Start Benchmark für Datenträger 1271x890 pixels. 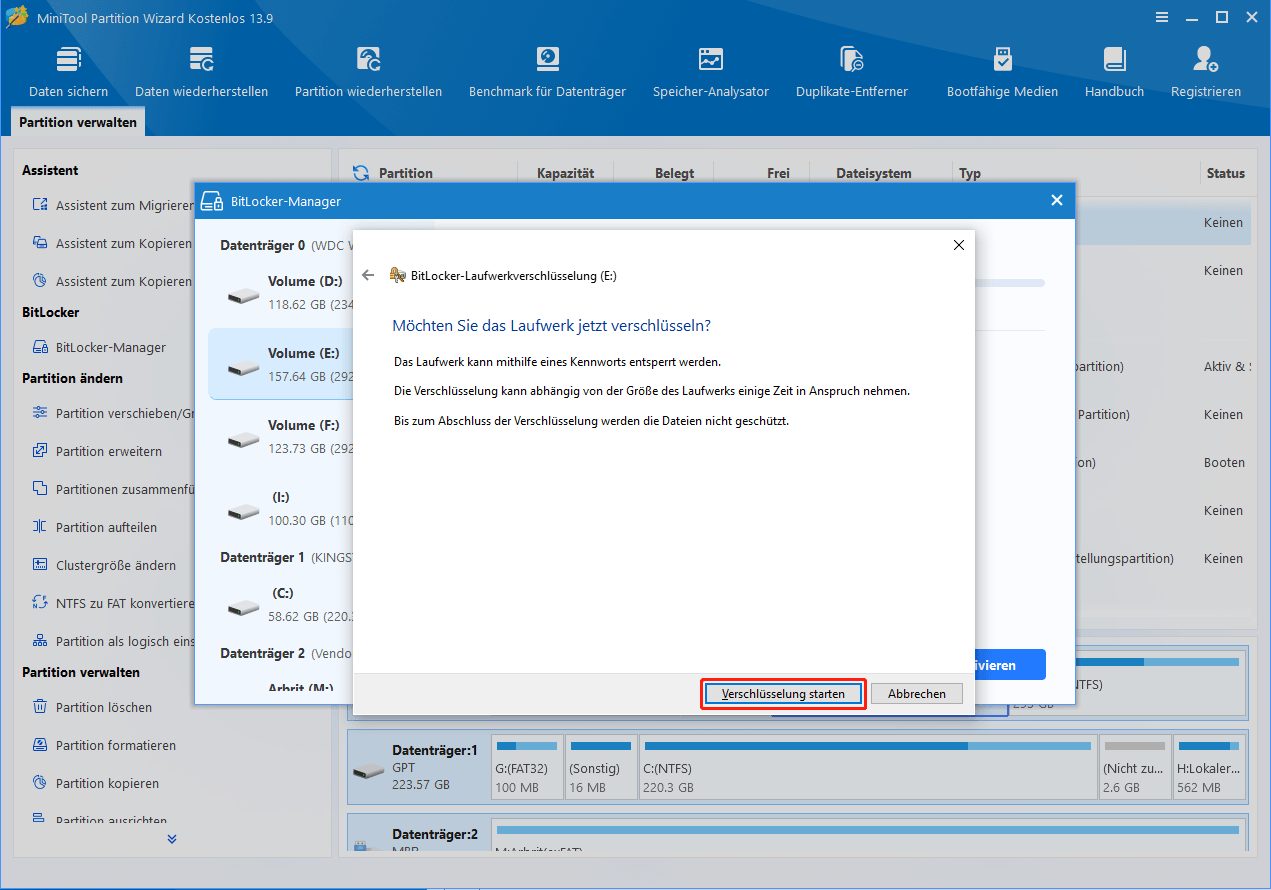pos(547,72)
